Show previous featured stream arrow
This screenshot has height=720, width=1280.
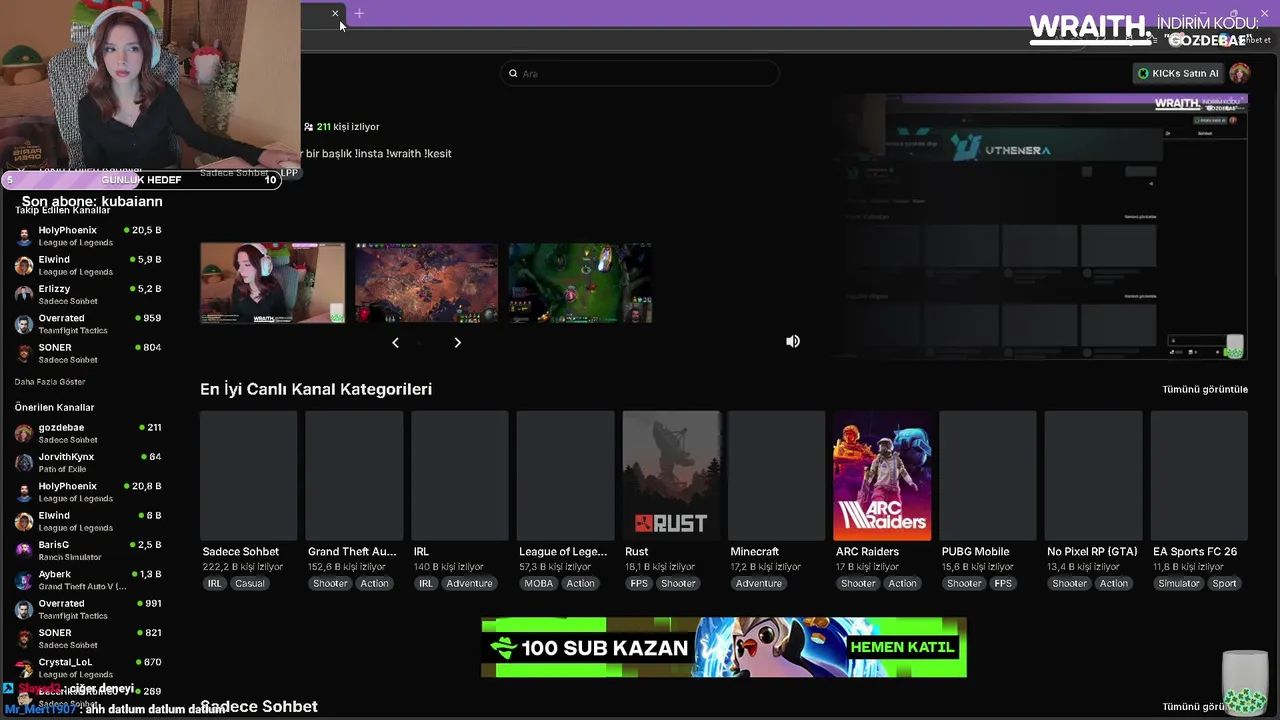pyautogui.click(x=395, y=342)
